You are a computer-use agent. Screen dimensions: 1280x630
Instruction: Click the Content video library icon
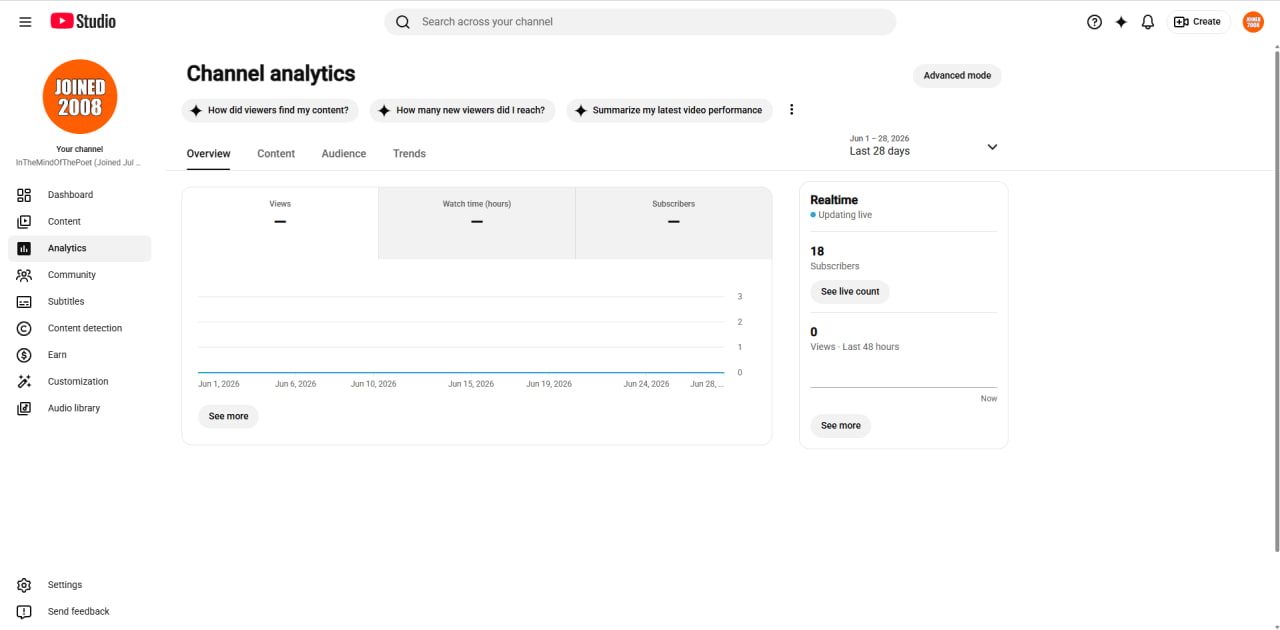pyautogui.click(x=24, y=222)
